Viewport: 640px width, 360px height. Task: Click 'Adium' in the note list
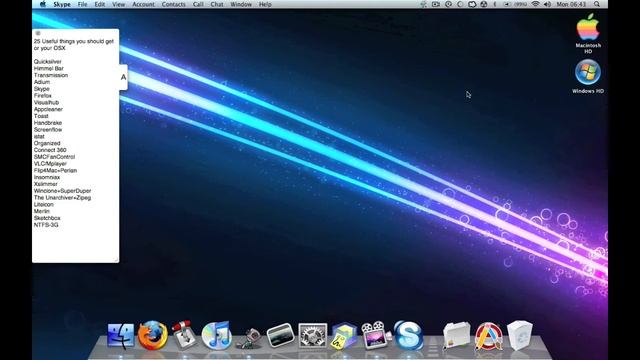click(42, 82)
